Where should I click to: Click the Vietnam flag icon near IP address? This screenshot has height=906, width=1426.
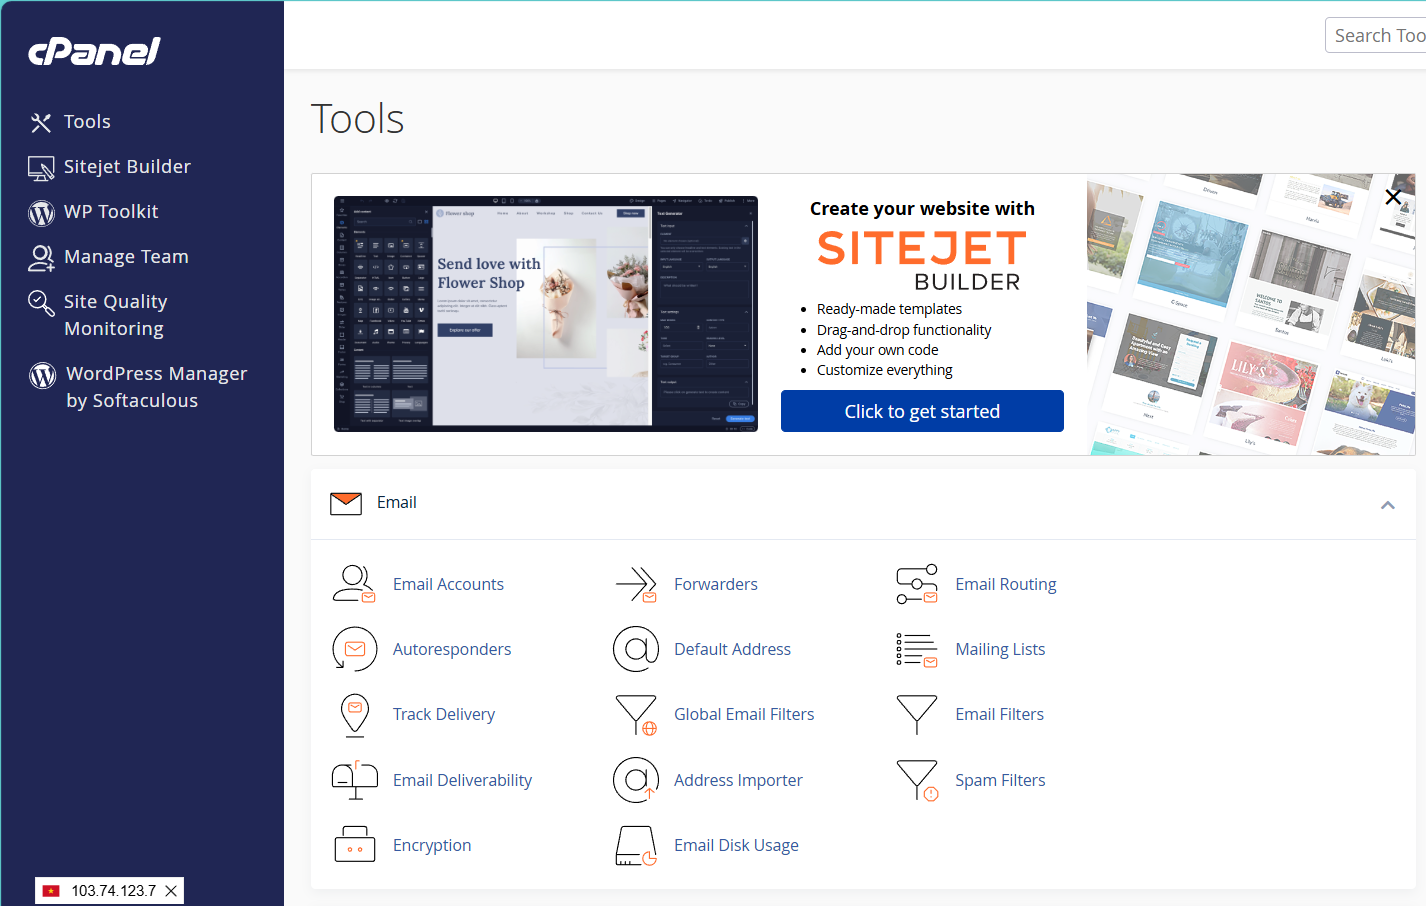pos(51,891)
